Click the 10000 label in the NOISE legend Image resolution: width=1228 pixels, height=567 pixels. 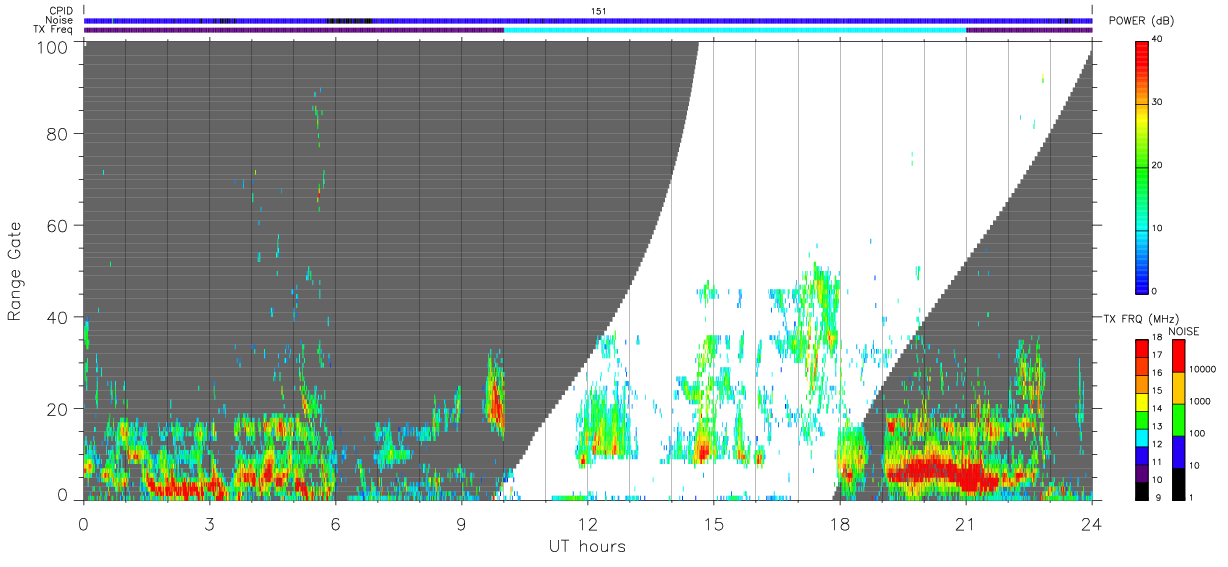pyautogui.click(x=1202, y=370)
